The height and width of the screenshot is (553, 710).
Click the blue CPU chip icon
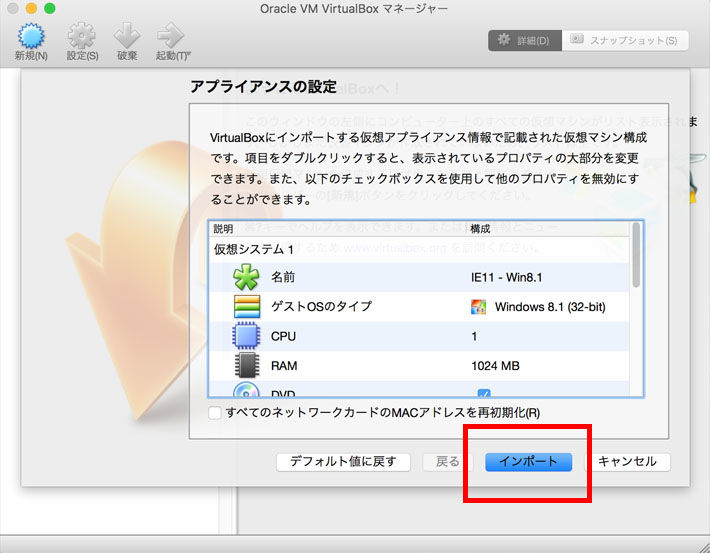pos(246,336)
